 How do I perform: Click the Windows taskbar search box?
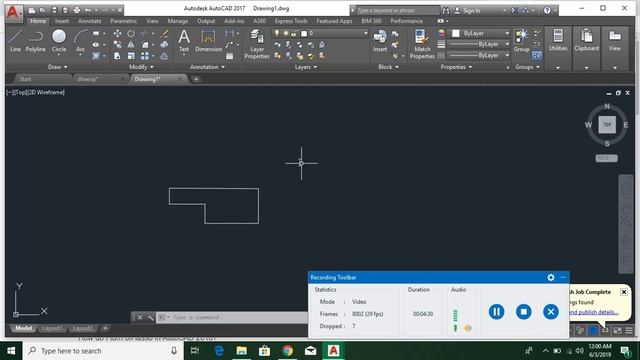[102, 351]
